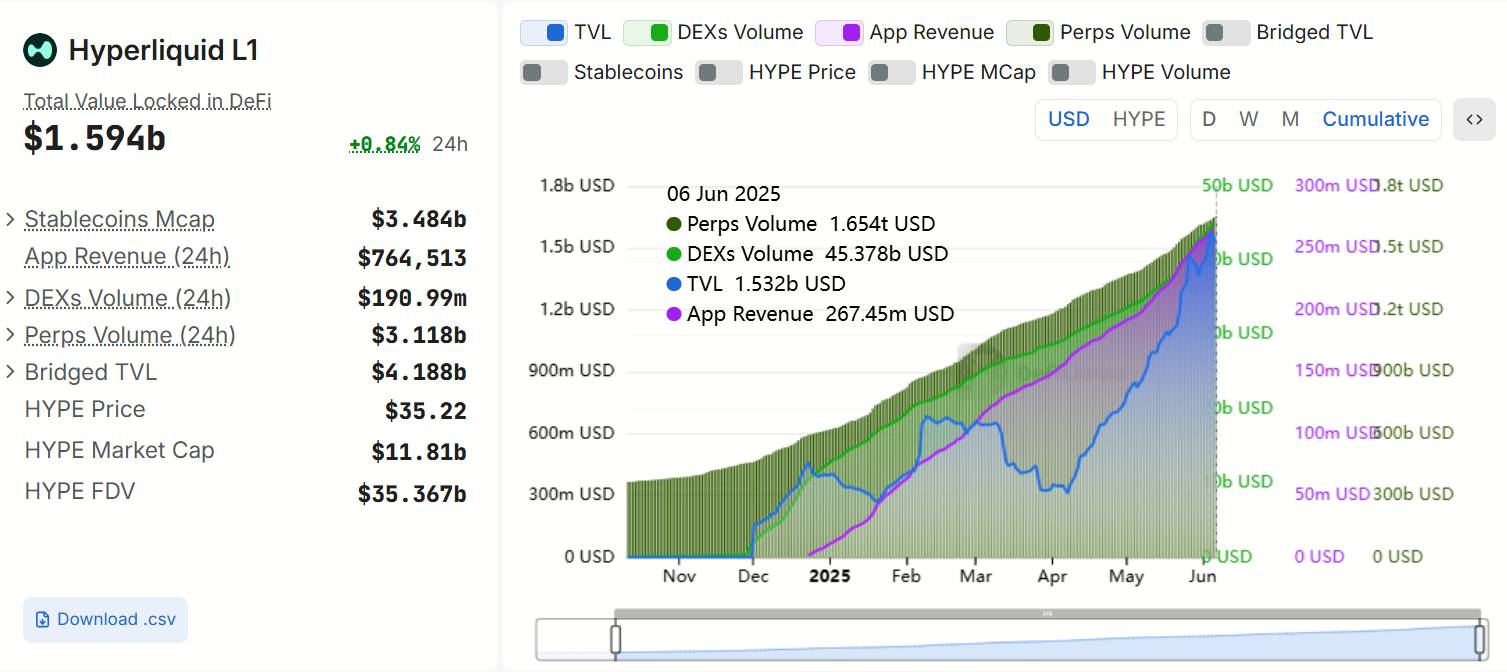Click the May label on the chart x-axis

point(1127,576)
